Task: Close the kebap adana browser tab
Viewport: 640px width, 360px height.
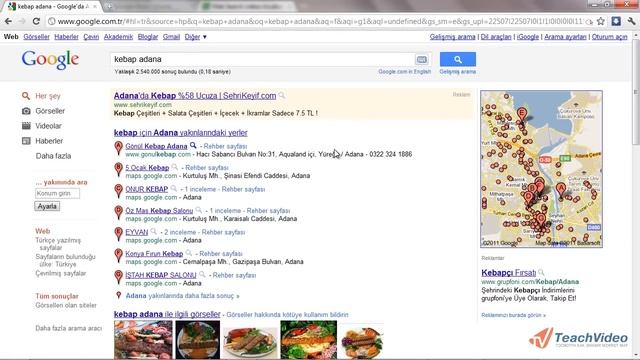Action: click(95, 7)
